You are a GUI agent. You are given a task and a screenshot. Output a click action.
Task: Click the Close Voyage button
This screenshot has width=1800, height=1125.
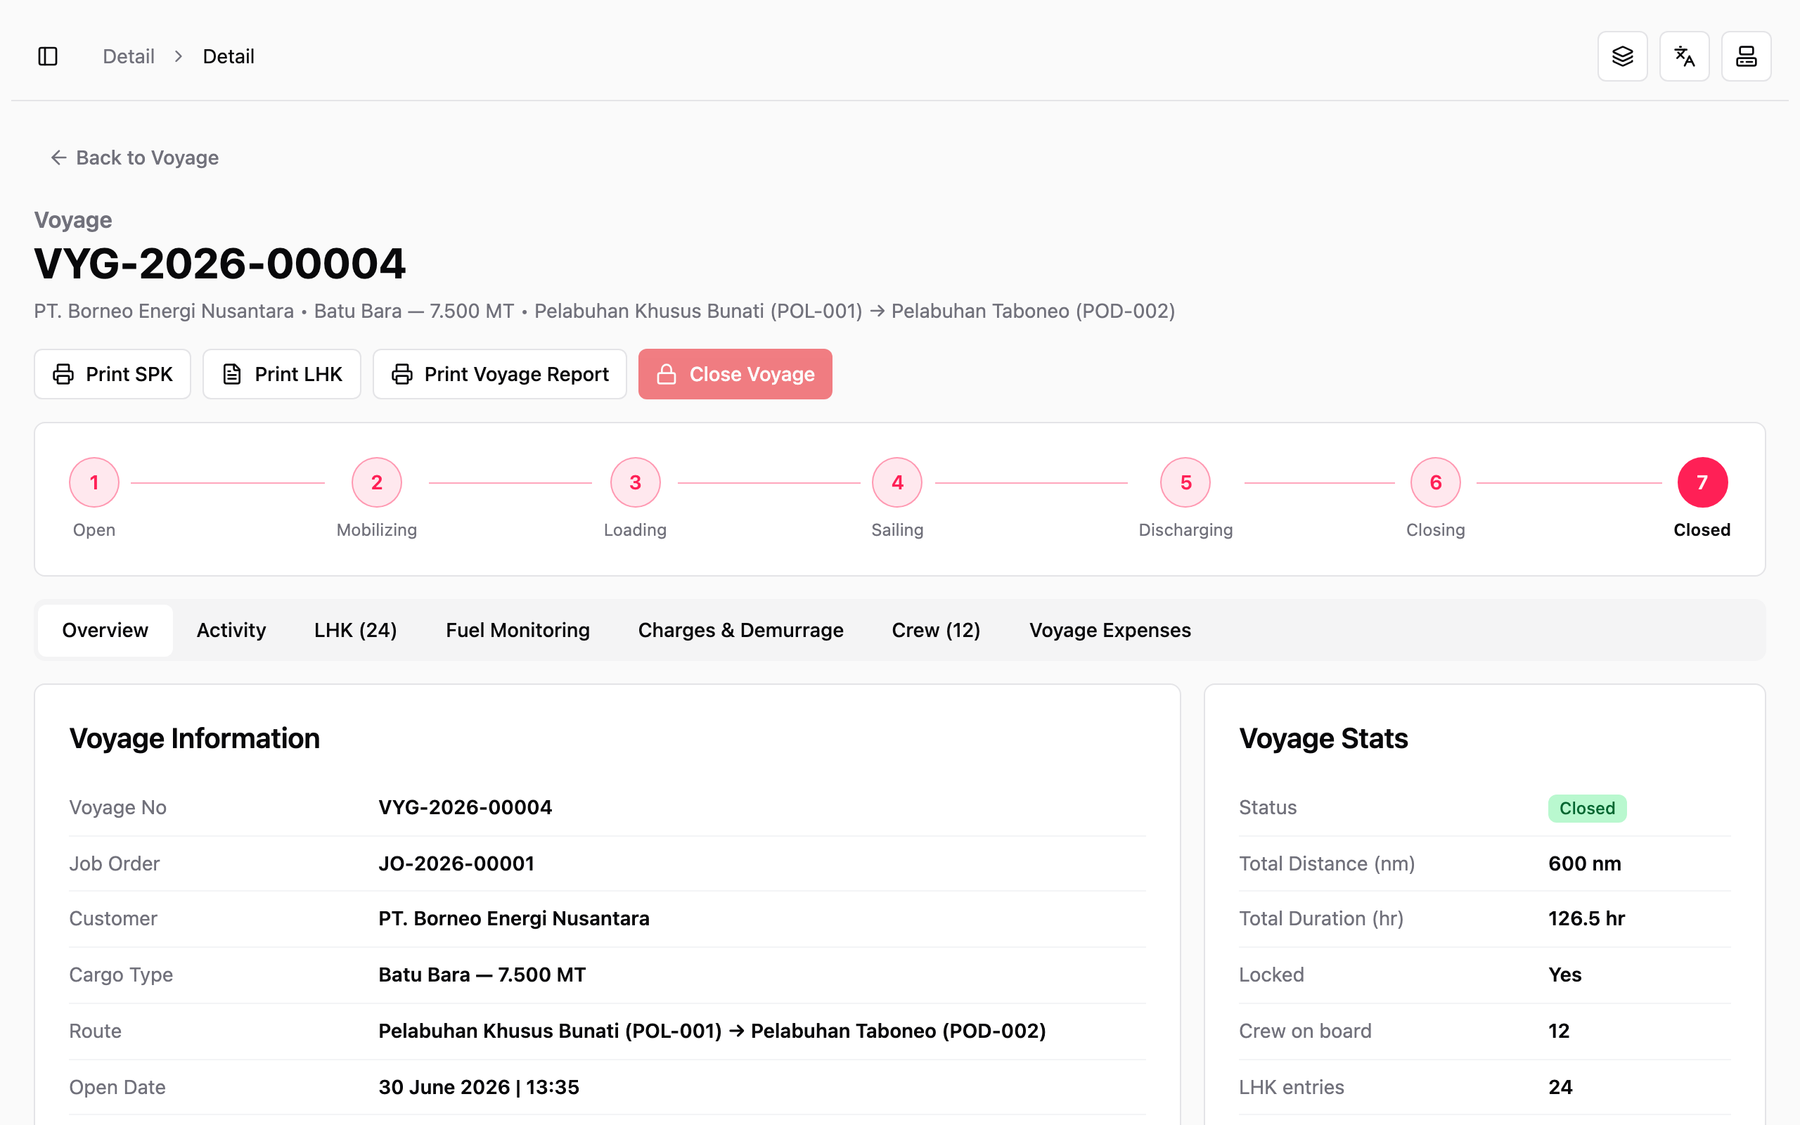pyautogui.click(x=735, y=374)
